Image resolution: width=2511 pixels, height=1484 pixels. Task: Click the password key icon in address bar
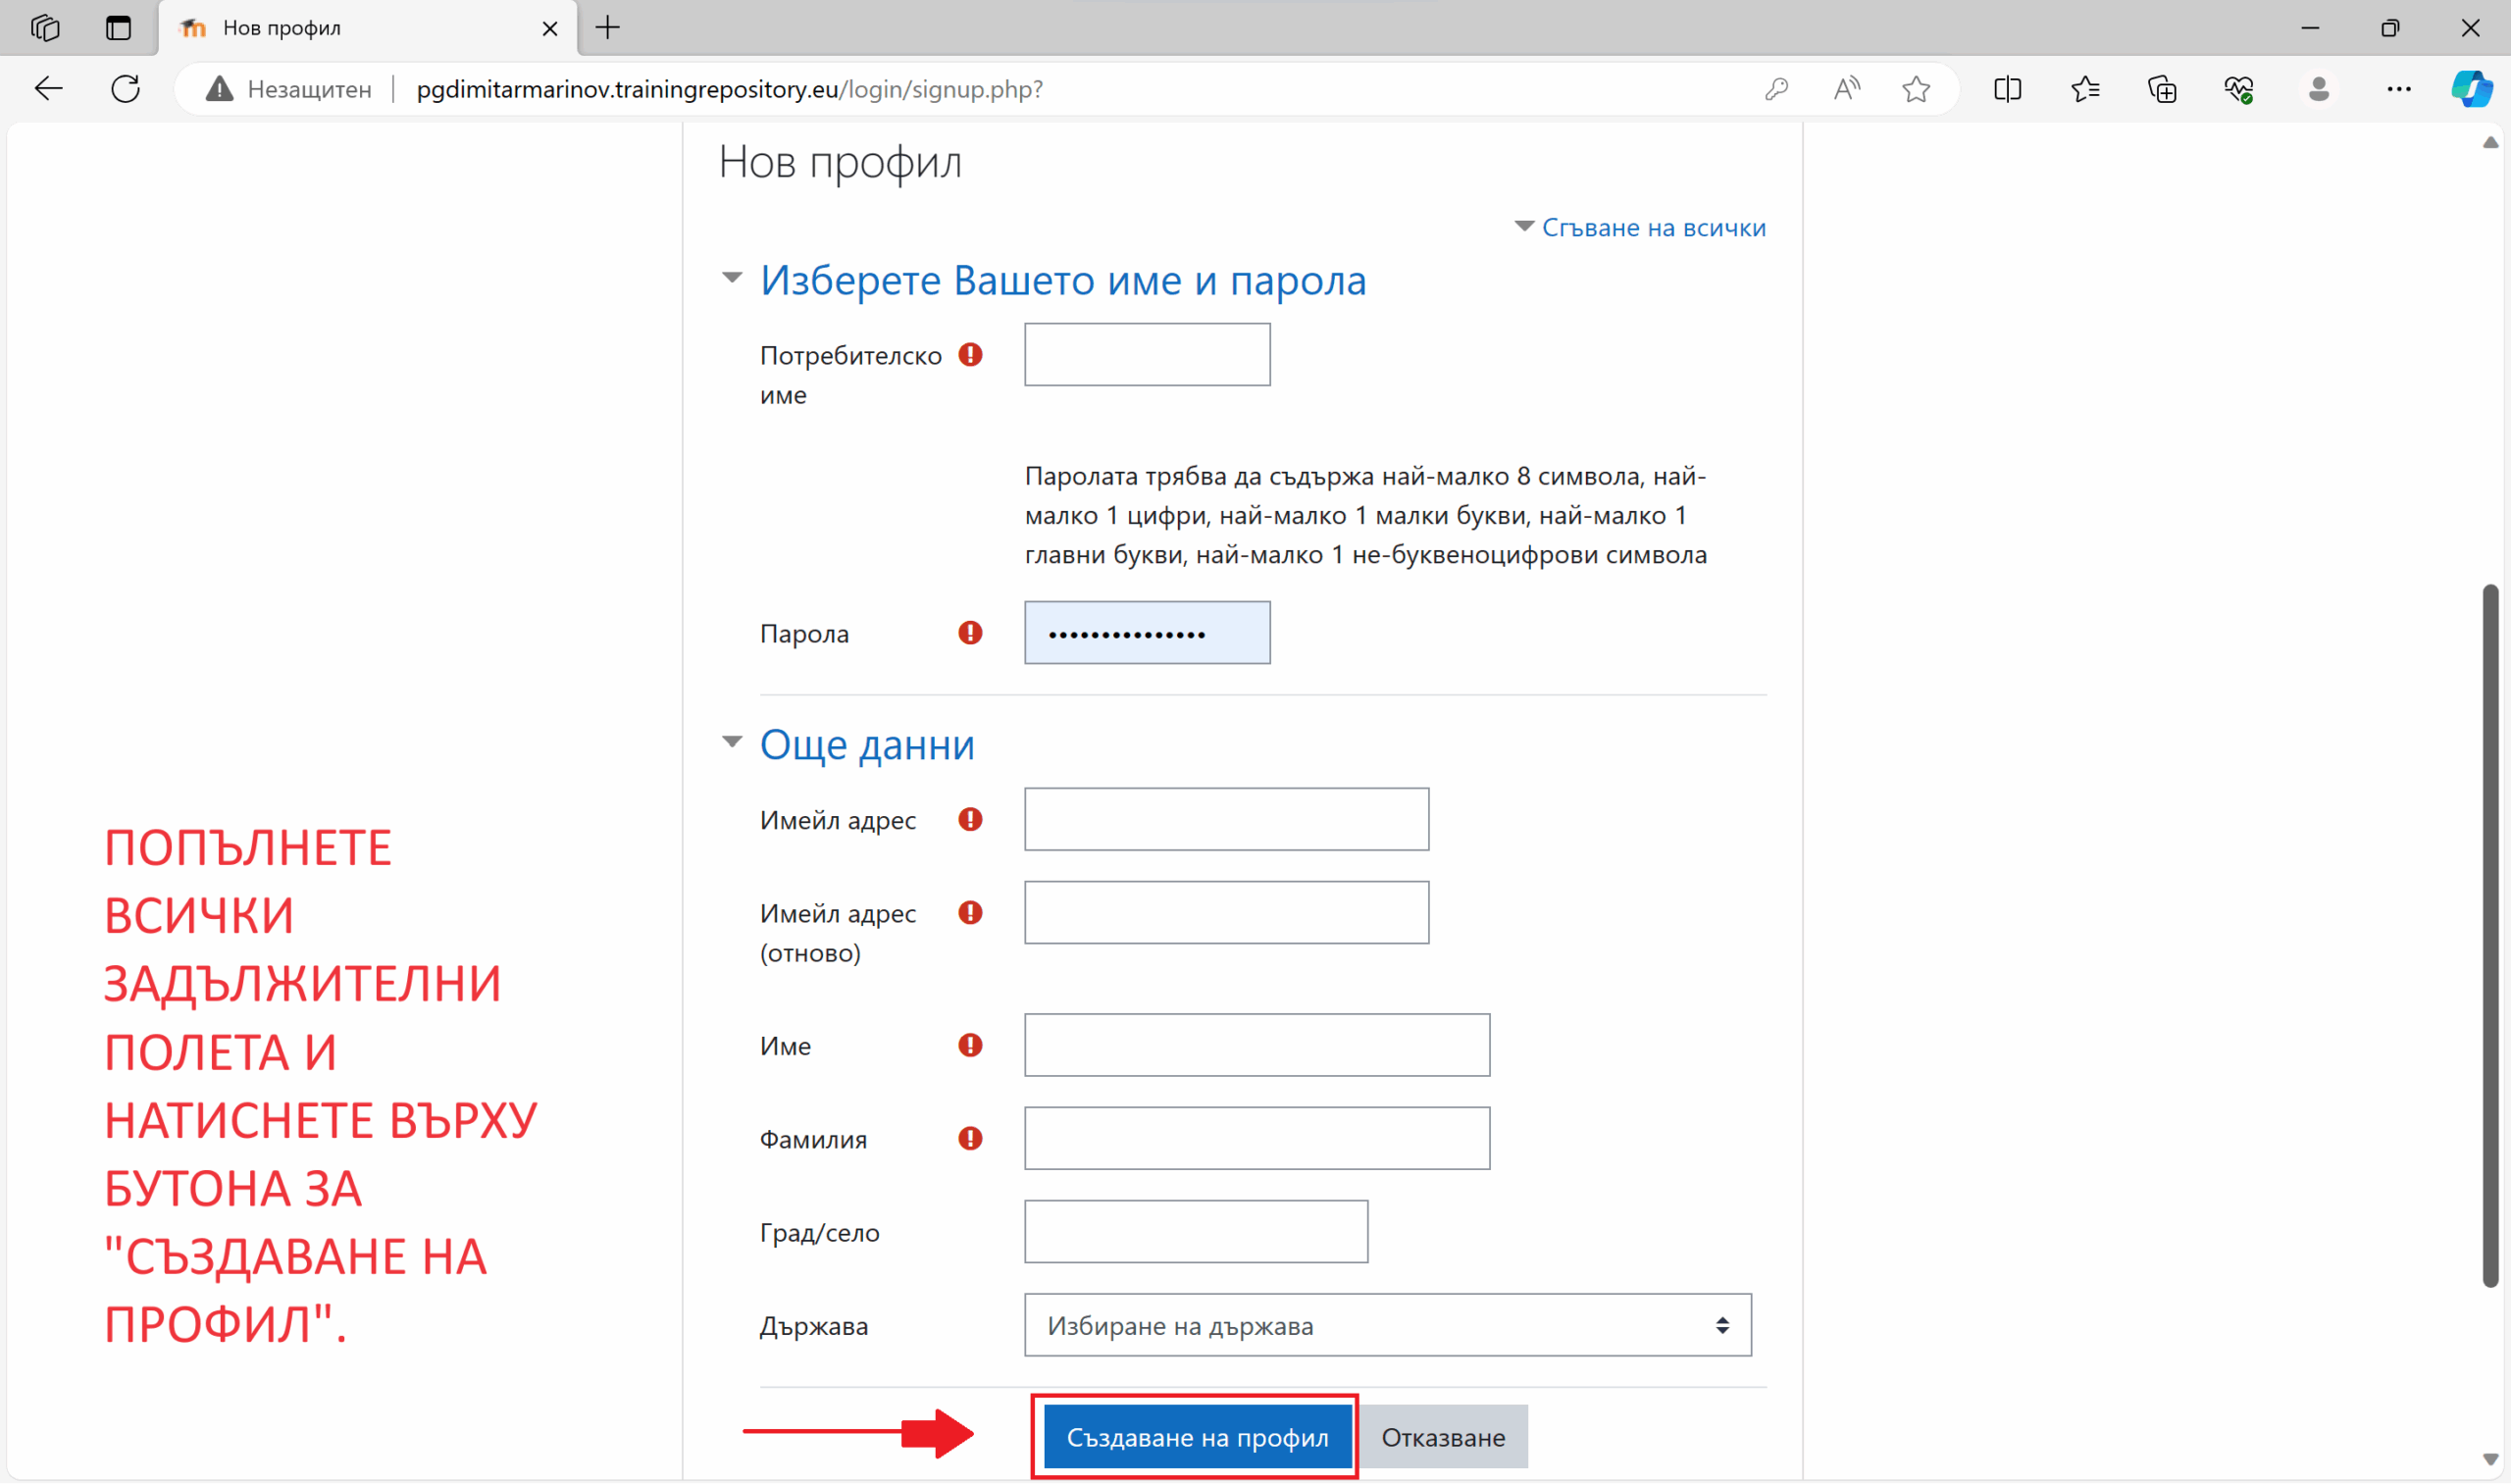pos(1776,89)
